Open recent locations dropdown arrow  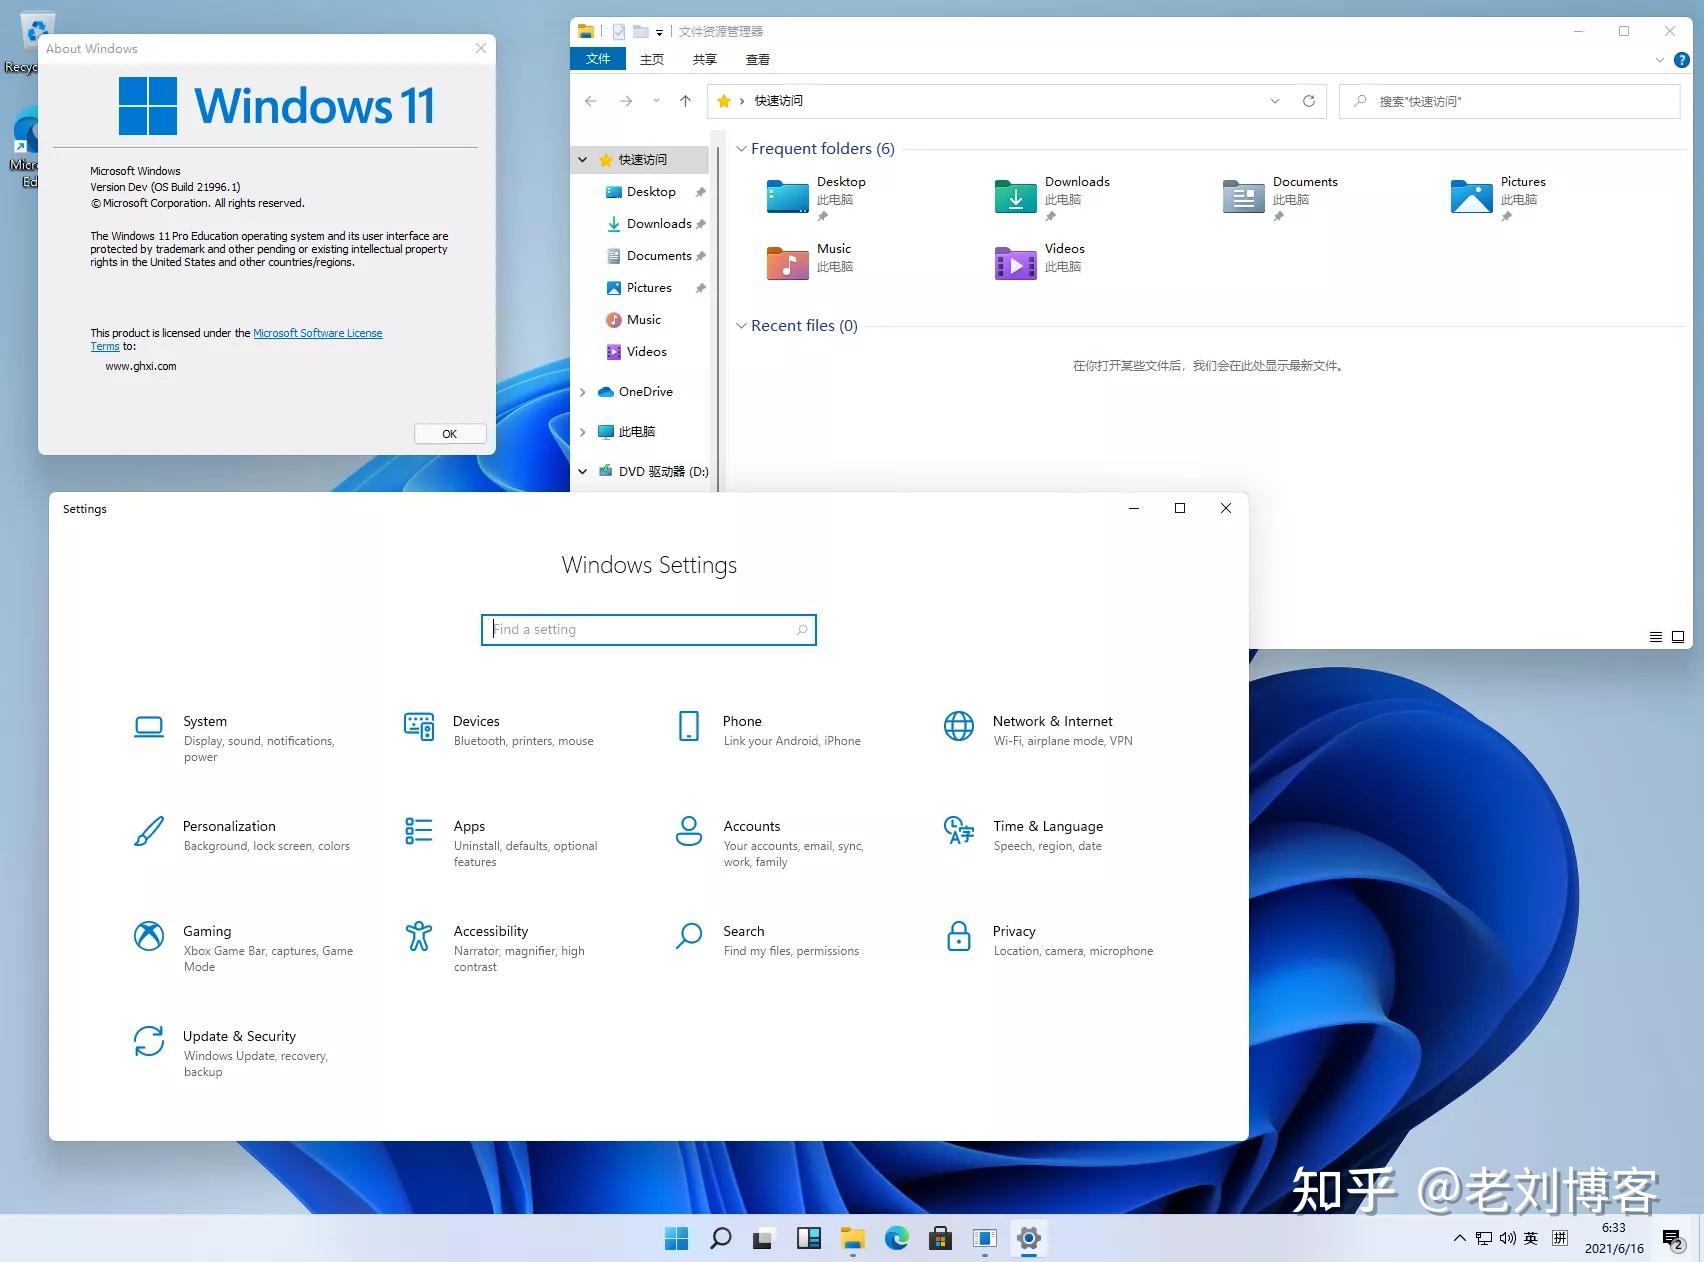656,101
